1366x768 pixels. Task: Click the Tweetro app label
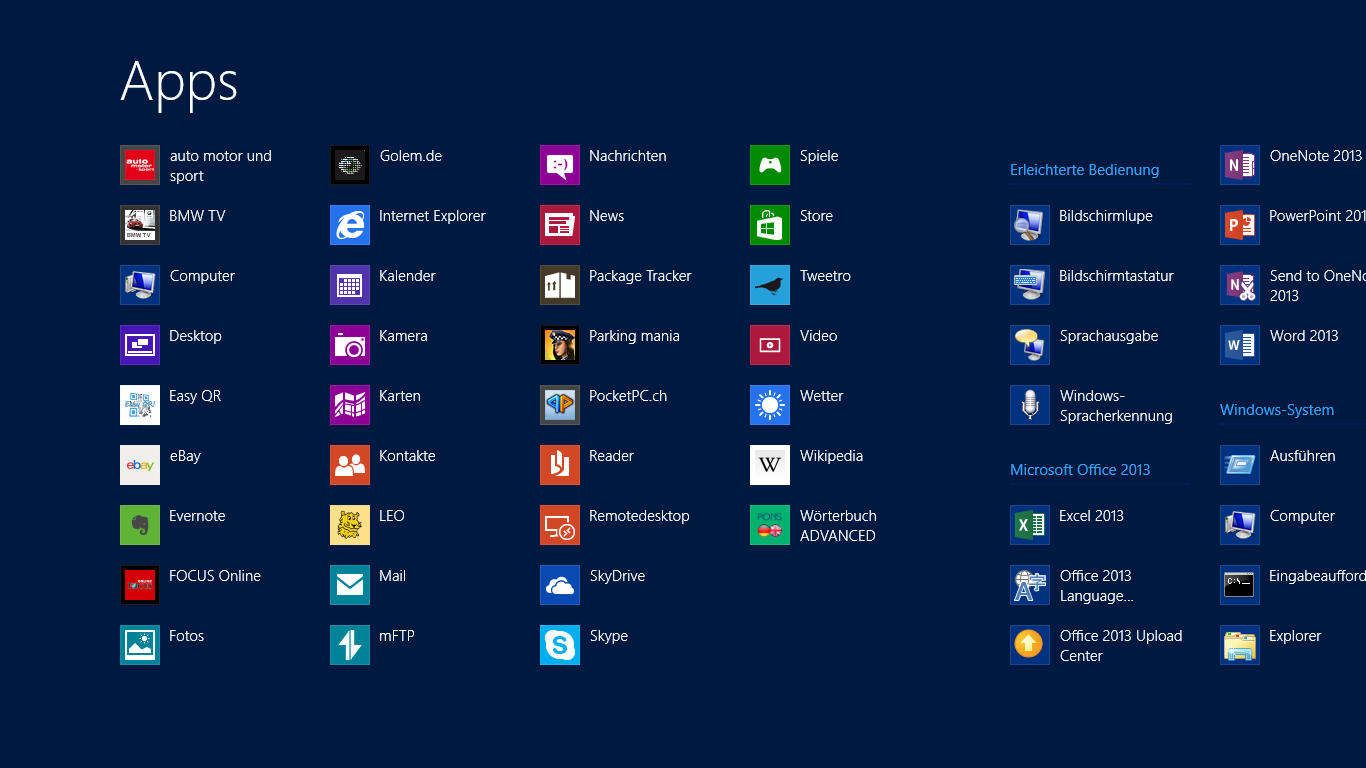(x=825, y=276)
